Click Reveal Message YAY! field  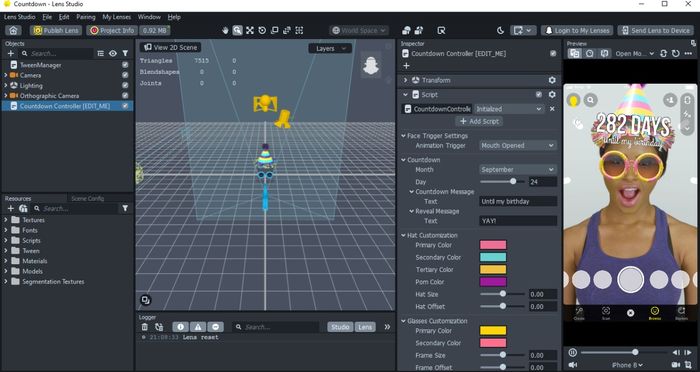pyautogui.click(x=518, y=221)
